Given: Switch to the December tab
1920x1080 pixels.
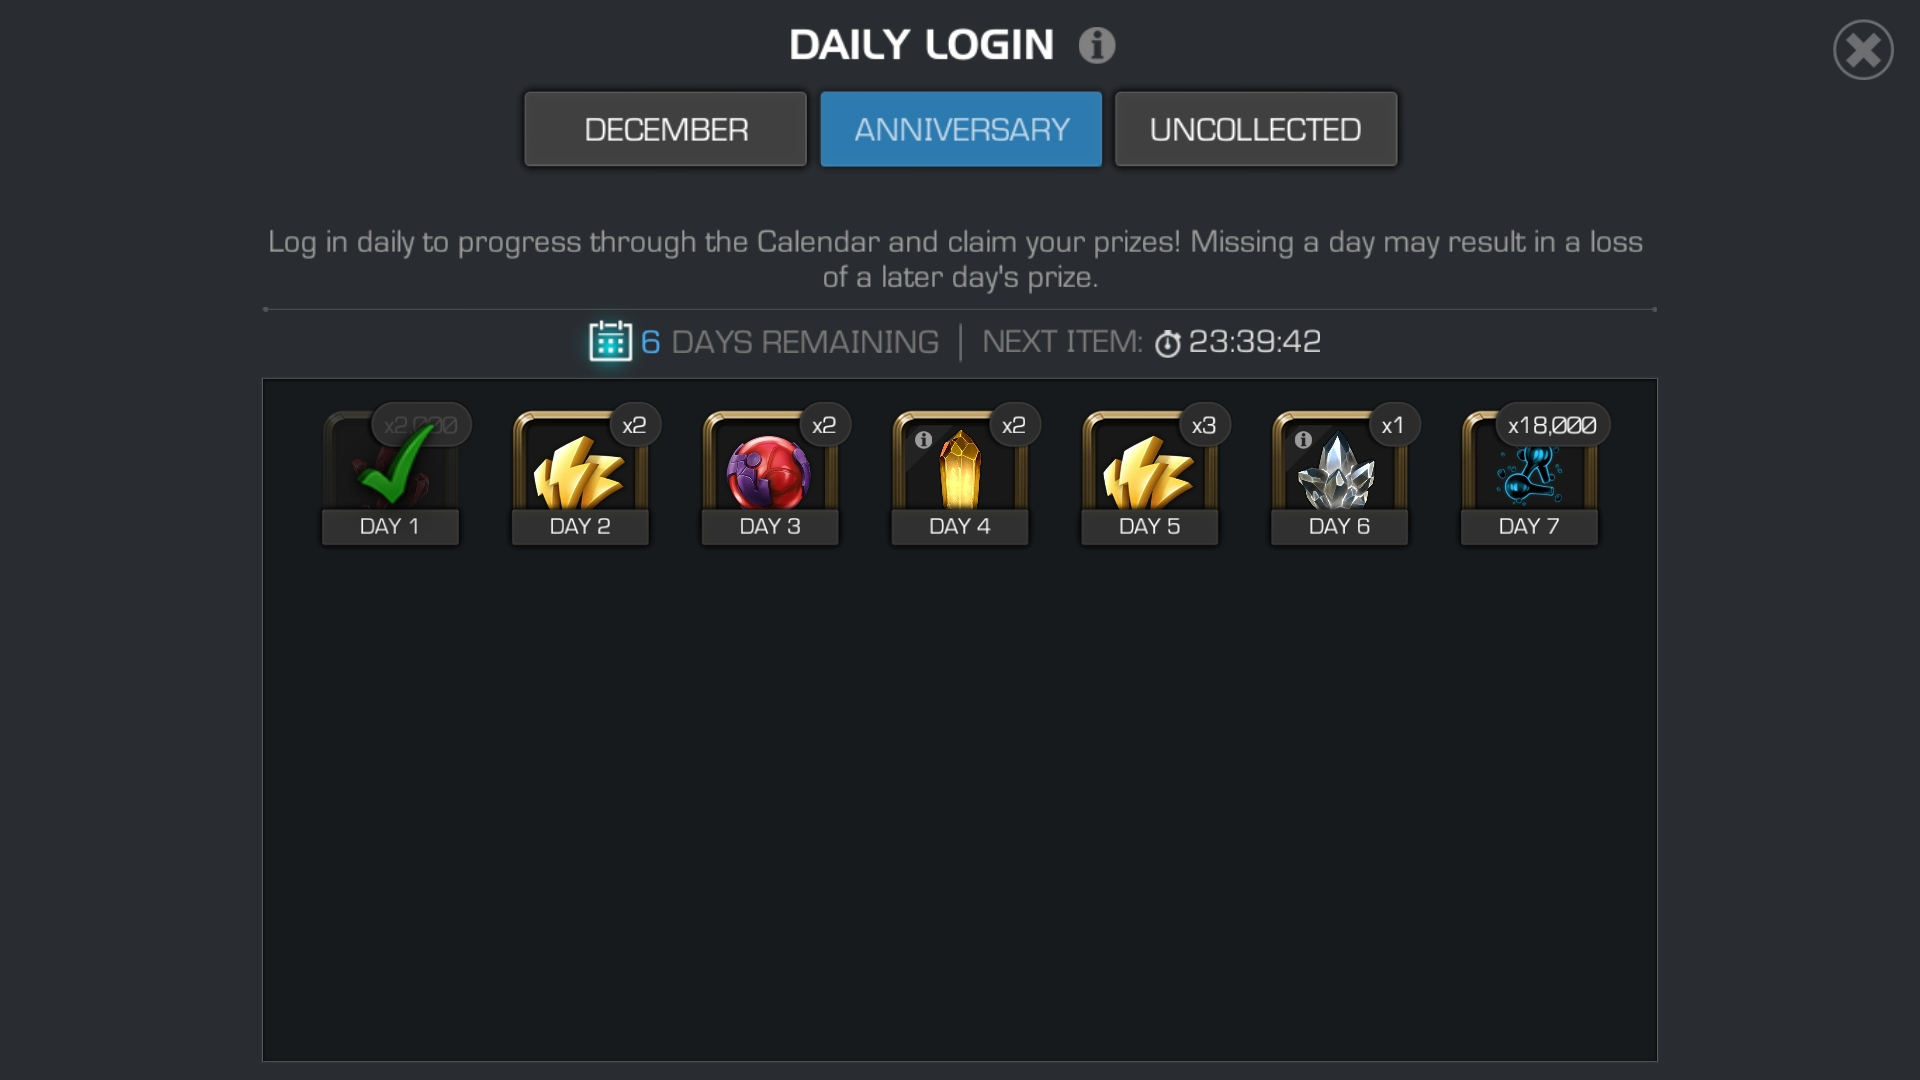Looking at the screenshot, I should [665, 129].
